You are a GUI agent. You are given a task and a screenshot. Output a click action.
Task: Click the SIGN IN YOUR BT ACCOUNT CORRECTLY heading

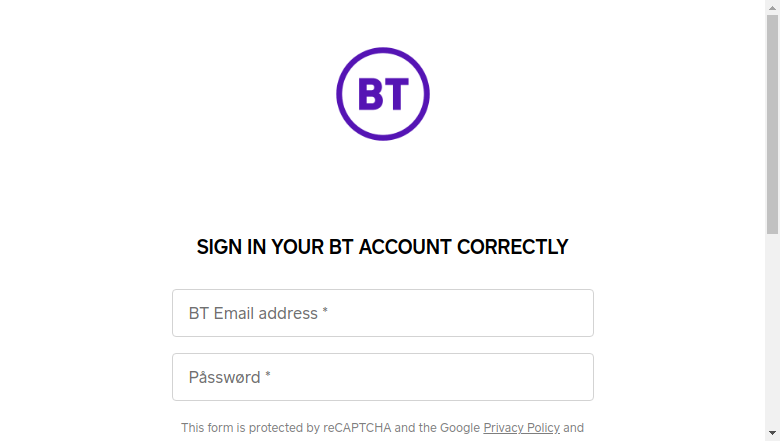pos(382,247)
